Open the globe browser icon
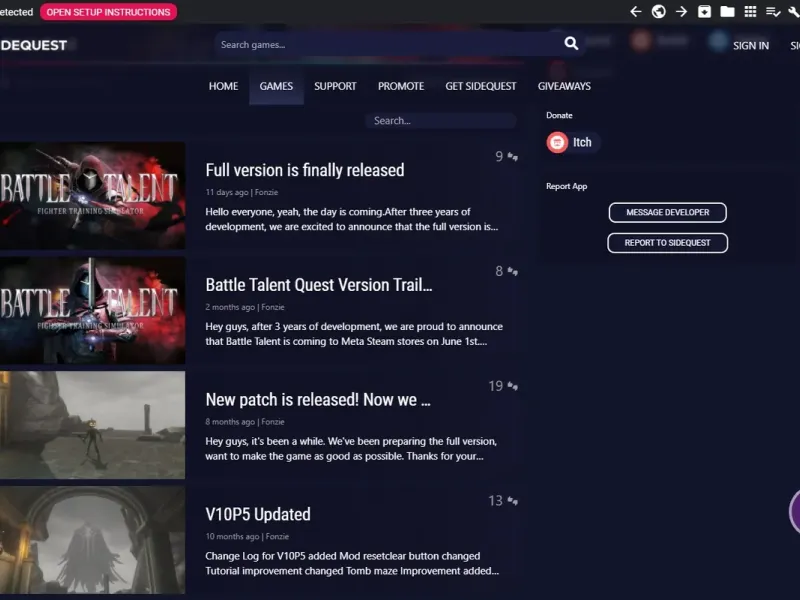This screenshot has height=600, width=800. tap(659, 11)
